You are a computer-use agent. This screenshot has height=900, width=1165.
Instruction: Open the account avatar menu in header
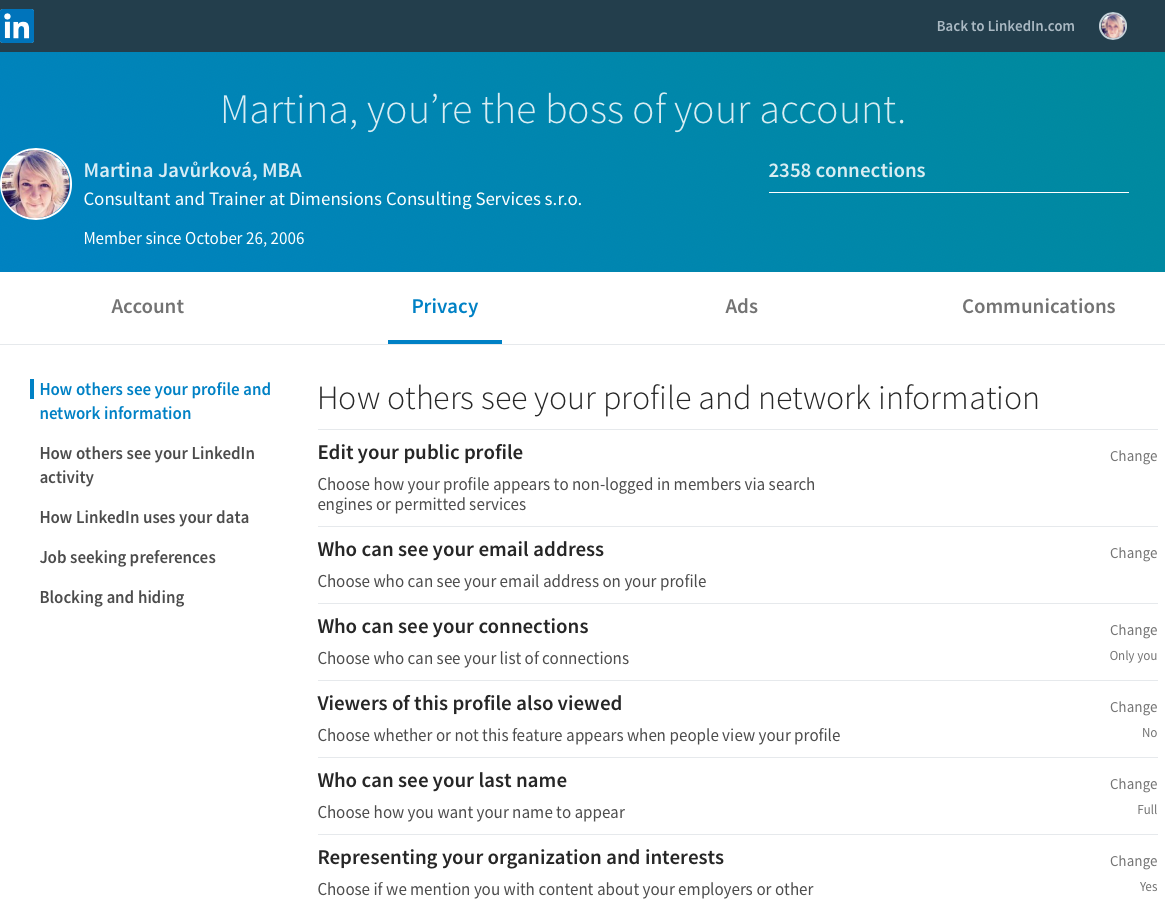click(1112, 26)
